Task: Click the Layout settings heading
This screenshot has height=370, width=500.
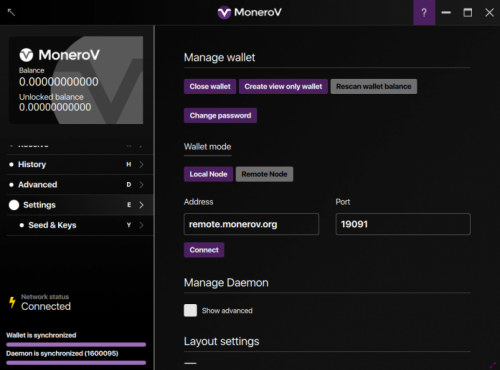Action: [221, 341]
